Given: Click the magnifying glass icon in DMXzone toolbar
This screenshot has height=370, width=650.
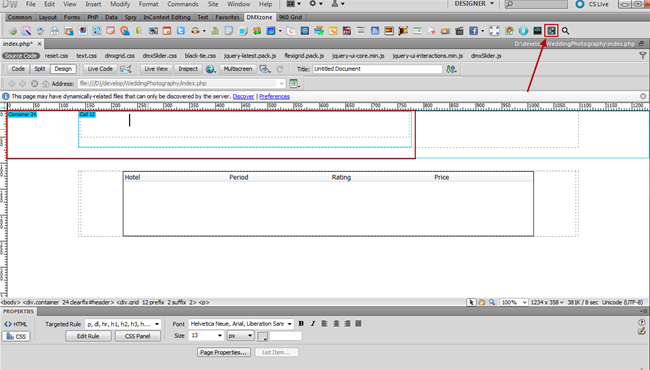Looking at the screenshot, I should (x=565, y=31).
